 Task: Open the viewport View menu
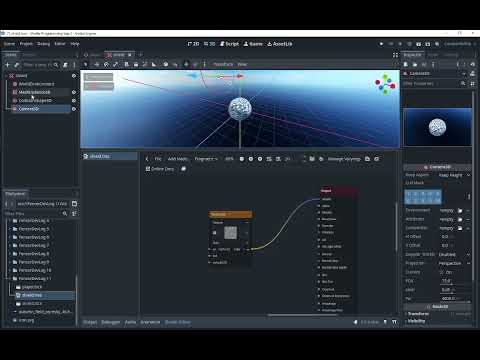coord(242,64)
